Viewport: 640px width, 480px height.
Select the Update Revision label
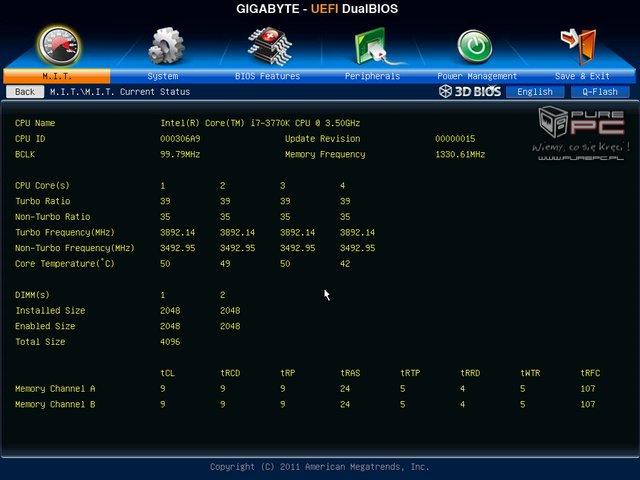tap(322, 139)
